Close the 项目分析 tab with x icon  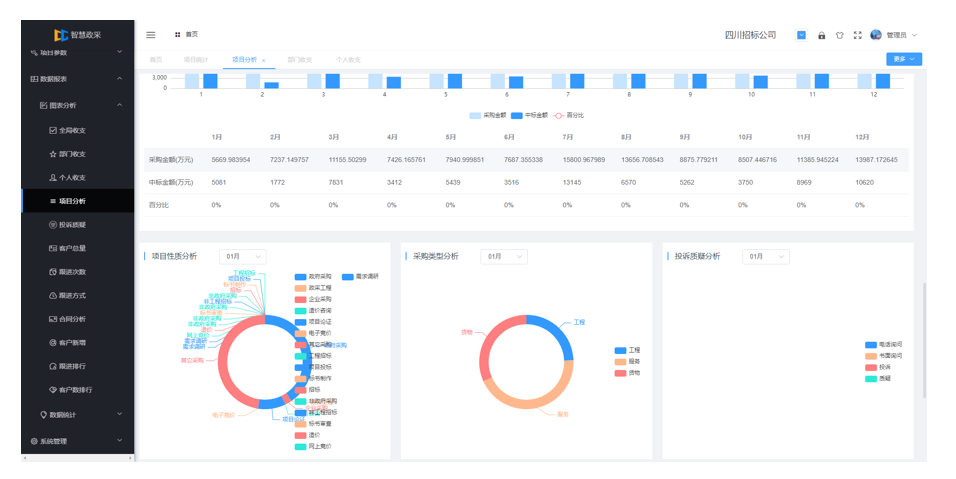263,60
